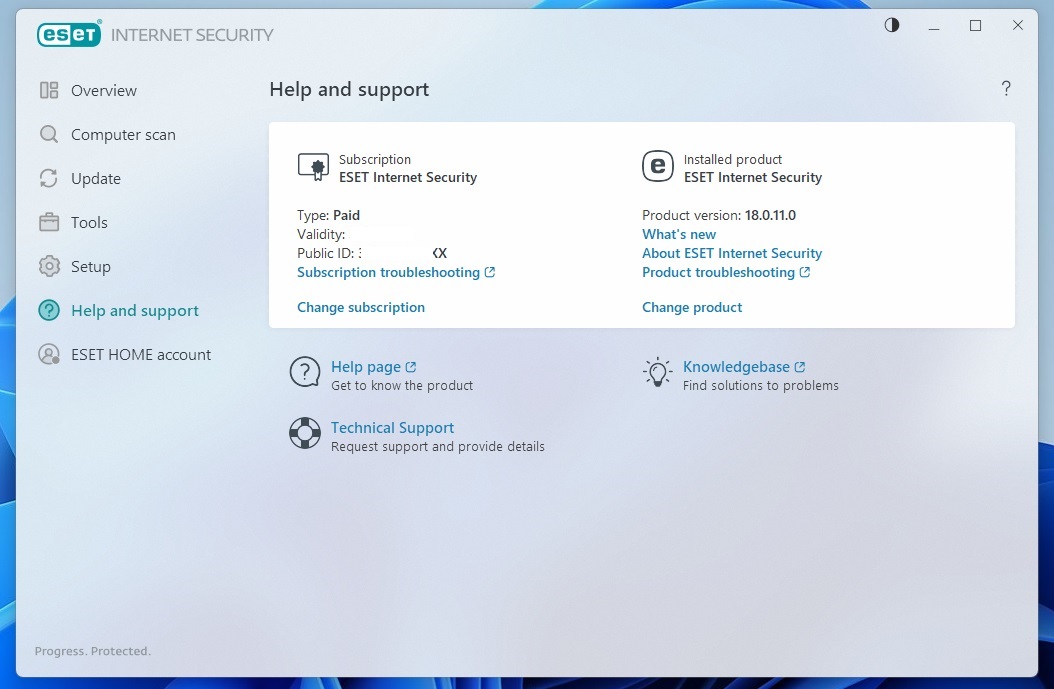The width and height of the screenshot is (1054, 689).
Task: Click Change product
Action: coord(692,307)
